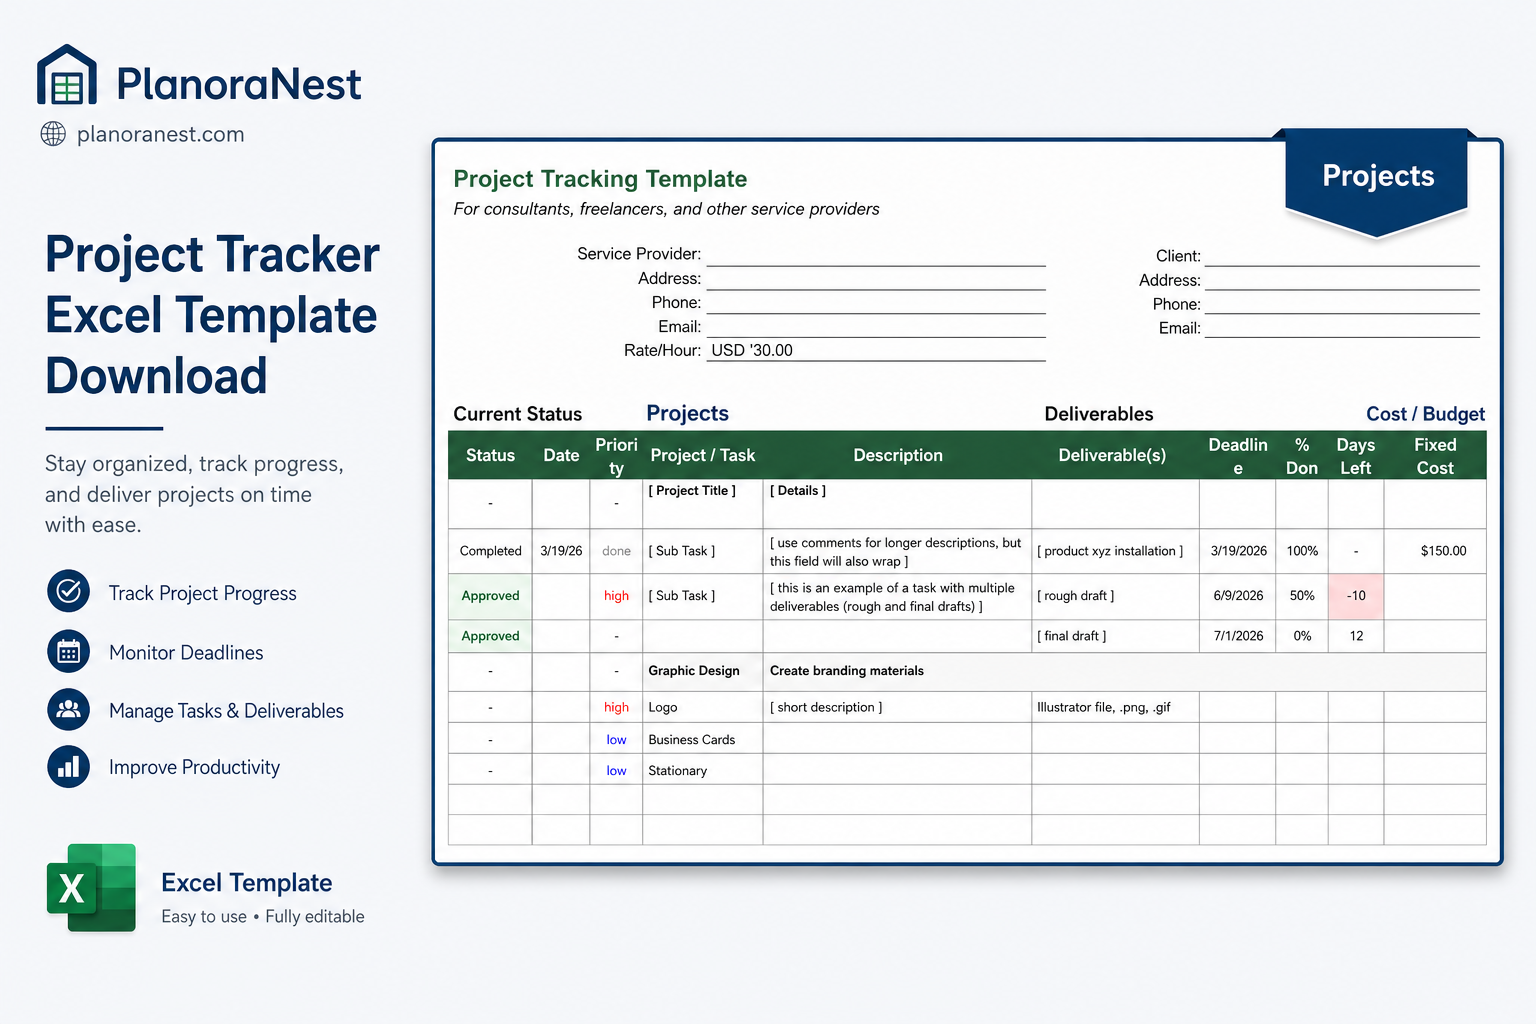This screenshot has width=1536, height=1024.
Task: Select the 100% done cell
Action: [x=1302, y=551]
